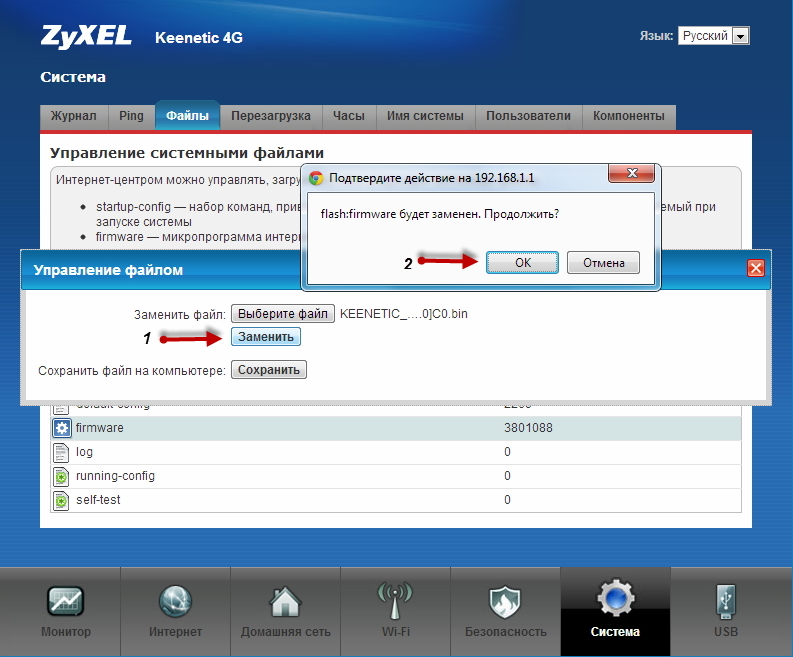Open the Интернет globe icon
The image size is (793, 657).
175,601
